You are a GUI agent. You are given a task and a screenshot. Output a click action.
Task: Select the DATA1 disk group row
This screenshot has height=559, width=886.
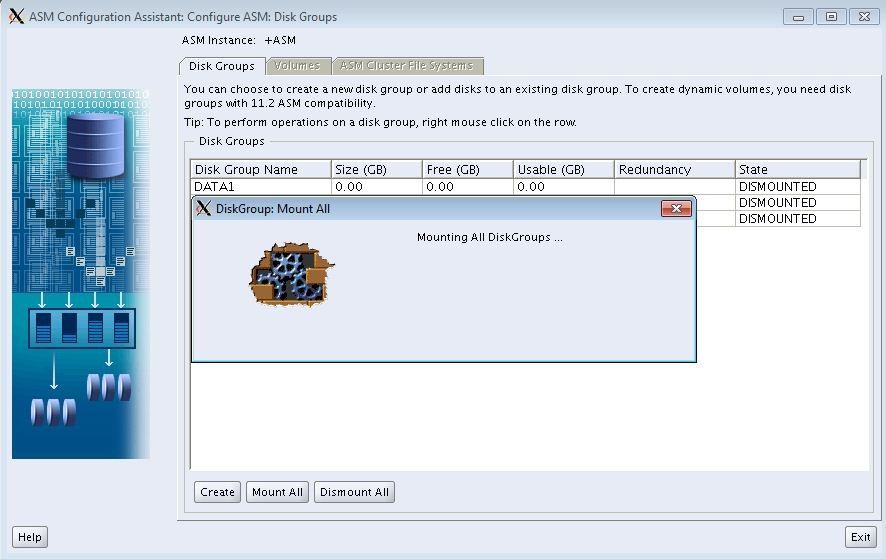525,187
